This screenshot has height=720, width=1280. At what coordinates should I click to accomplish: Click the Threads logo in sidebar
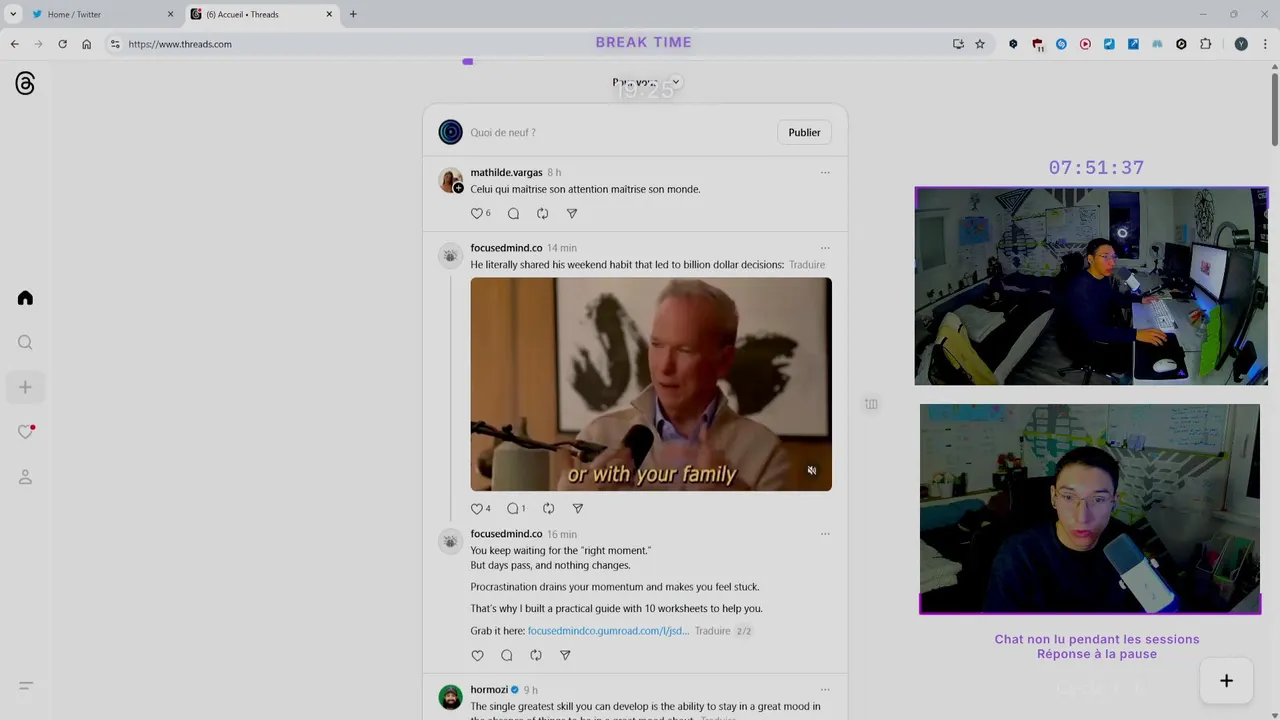pyautogui.click(x=25, y=84)
